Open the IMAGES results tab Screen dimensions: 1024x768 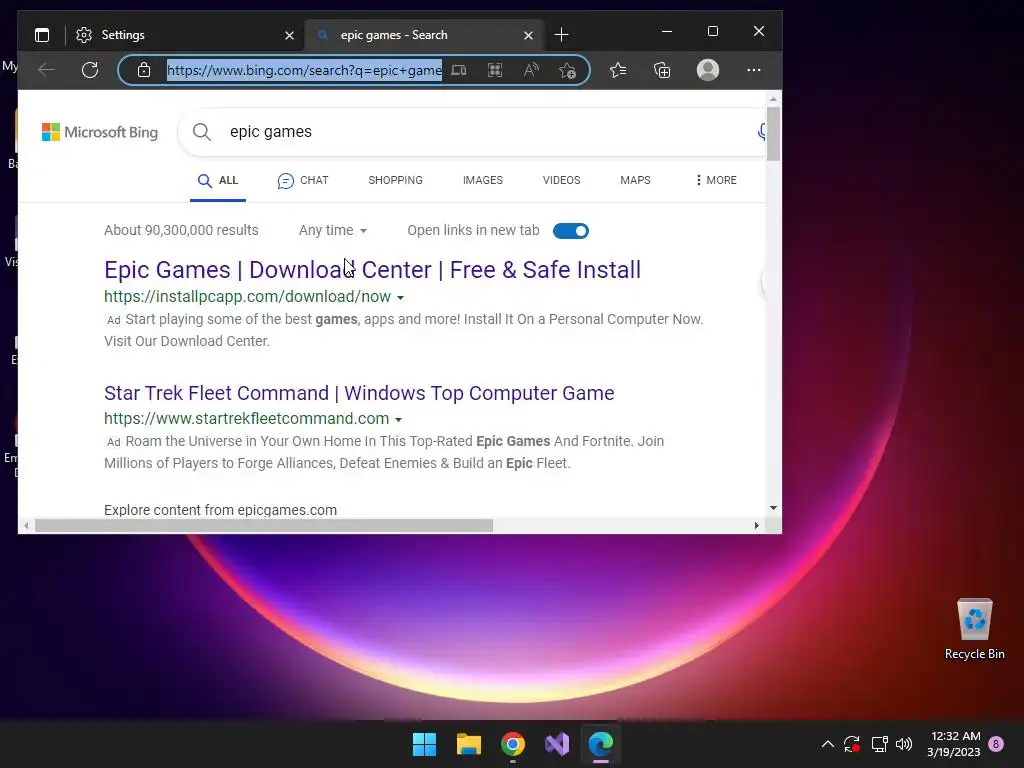pos(483,180)
